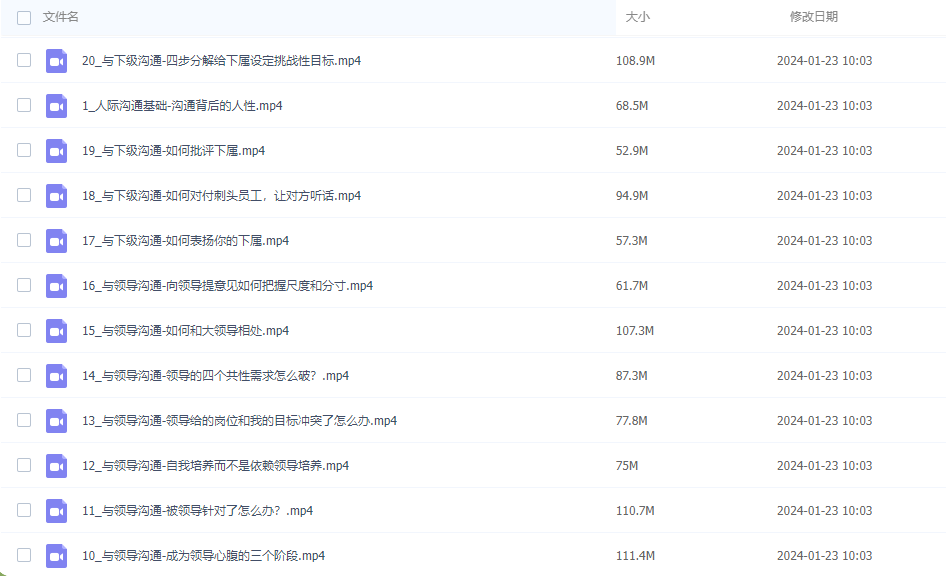946x576 pixels.
Task: Click video icon for 10_与领导沟通 file
Action: pos(56,556)
